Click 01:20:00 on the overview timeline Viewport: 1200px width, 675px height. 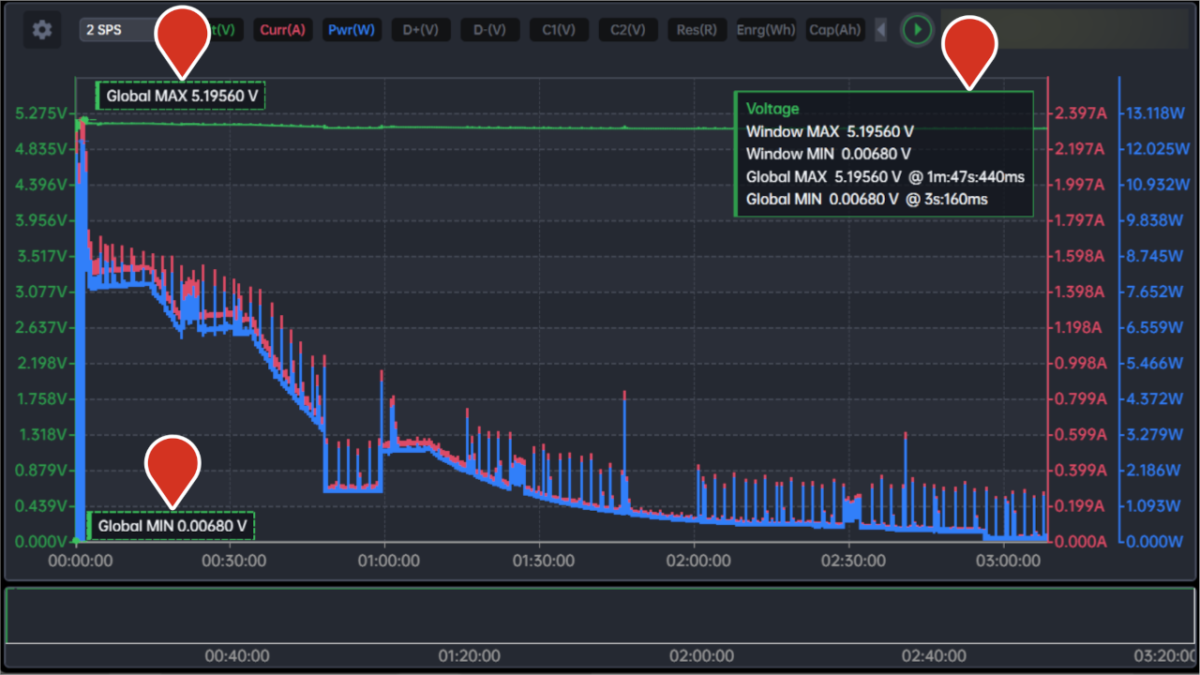(x=468, y=656)
